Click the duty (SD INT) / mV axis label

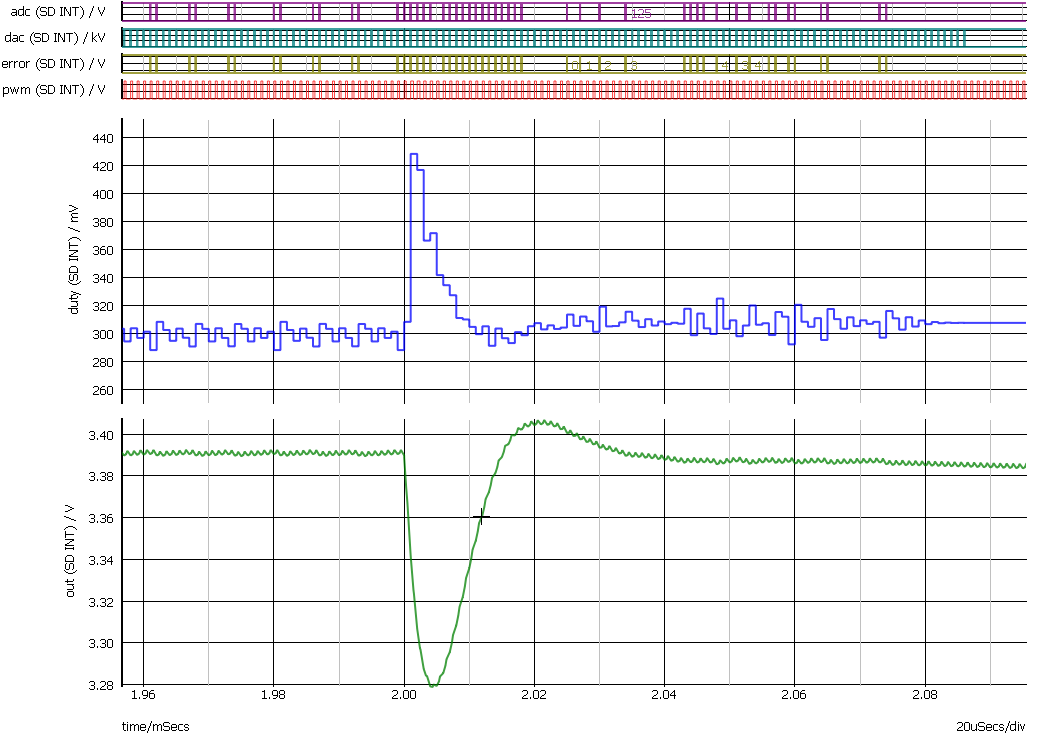72,262
